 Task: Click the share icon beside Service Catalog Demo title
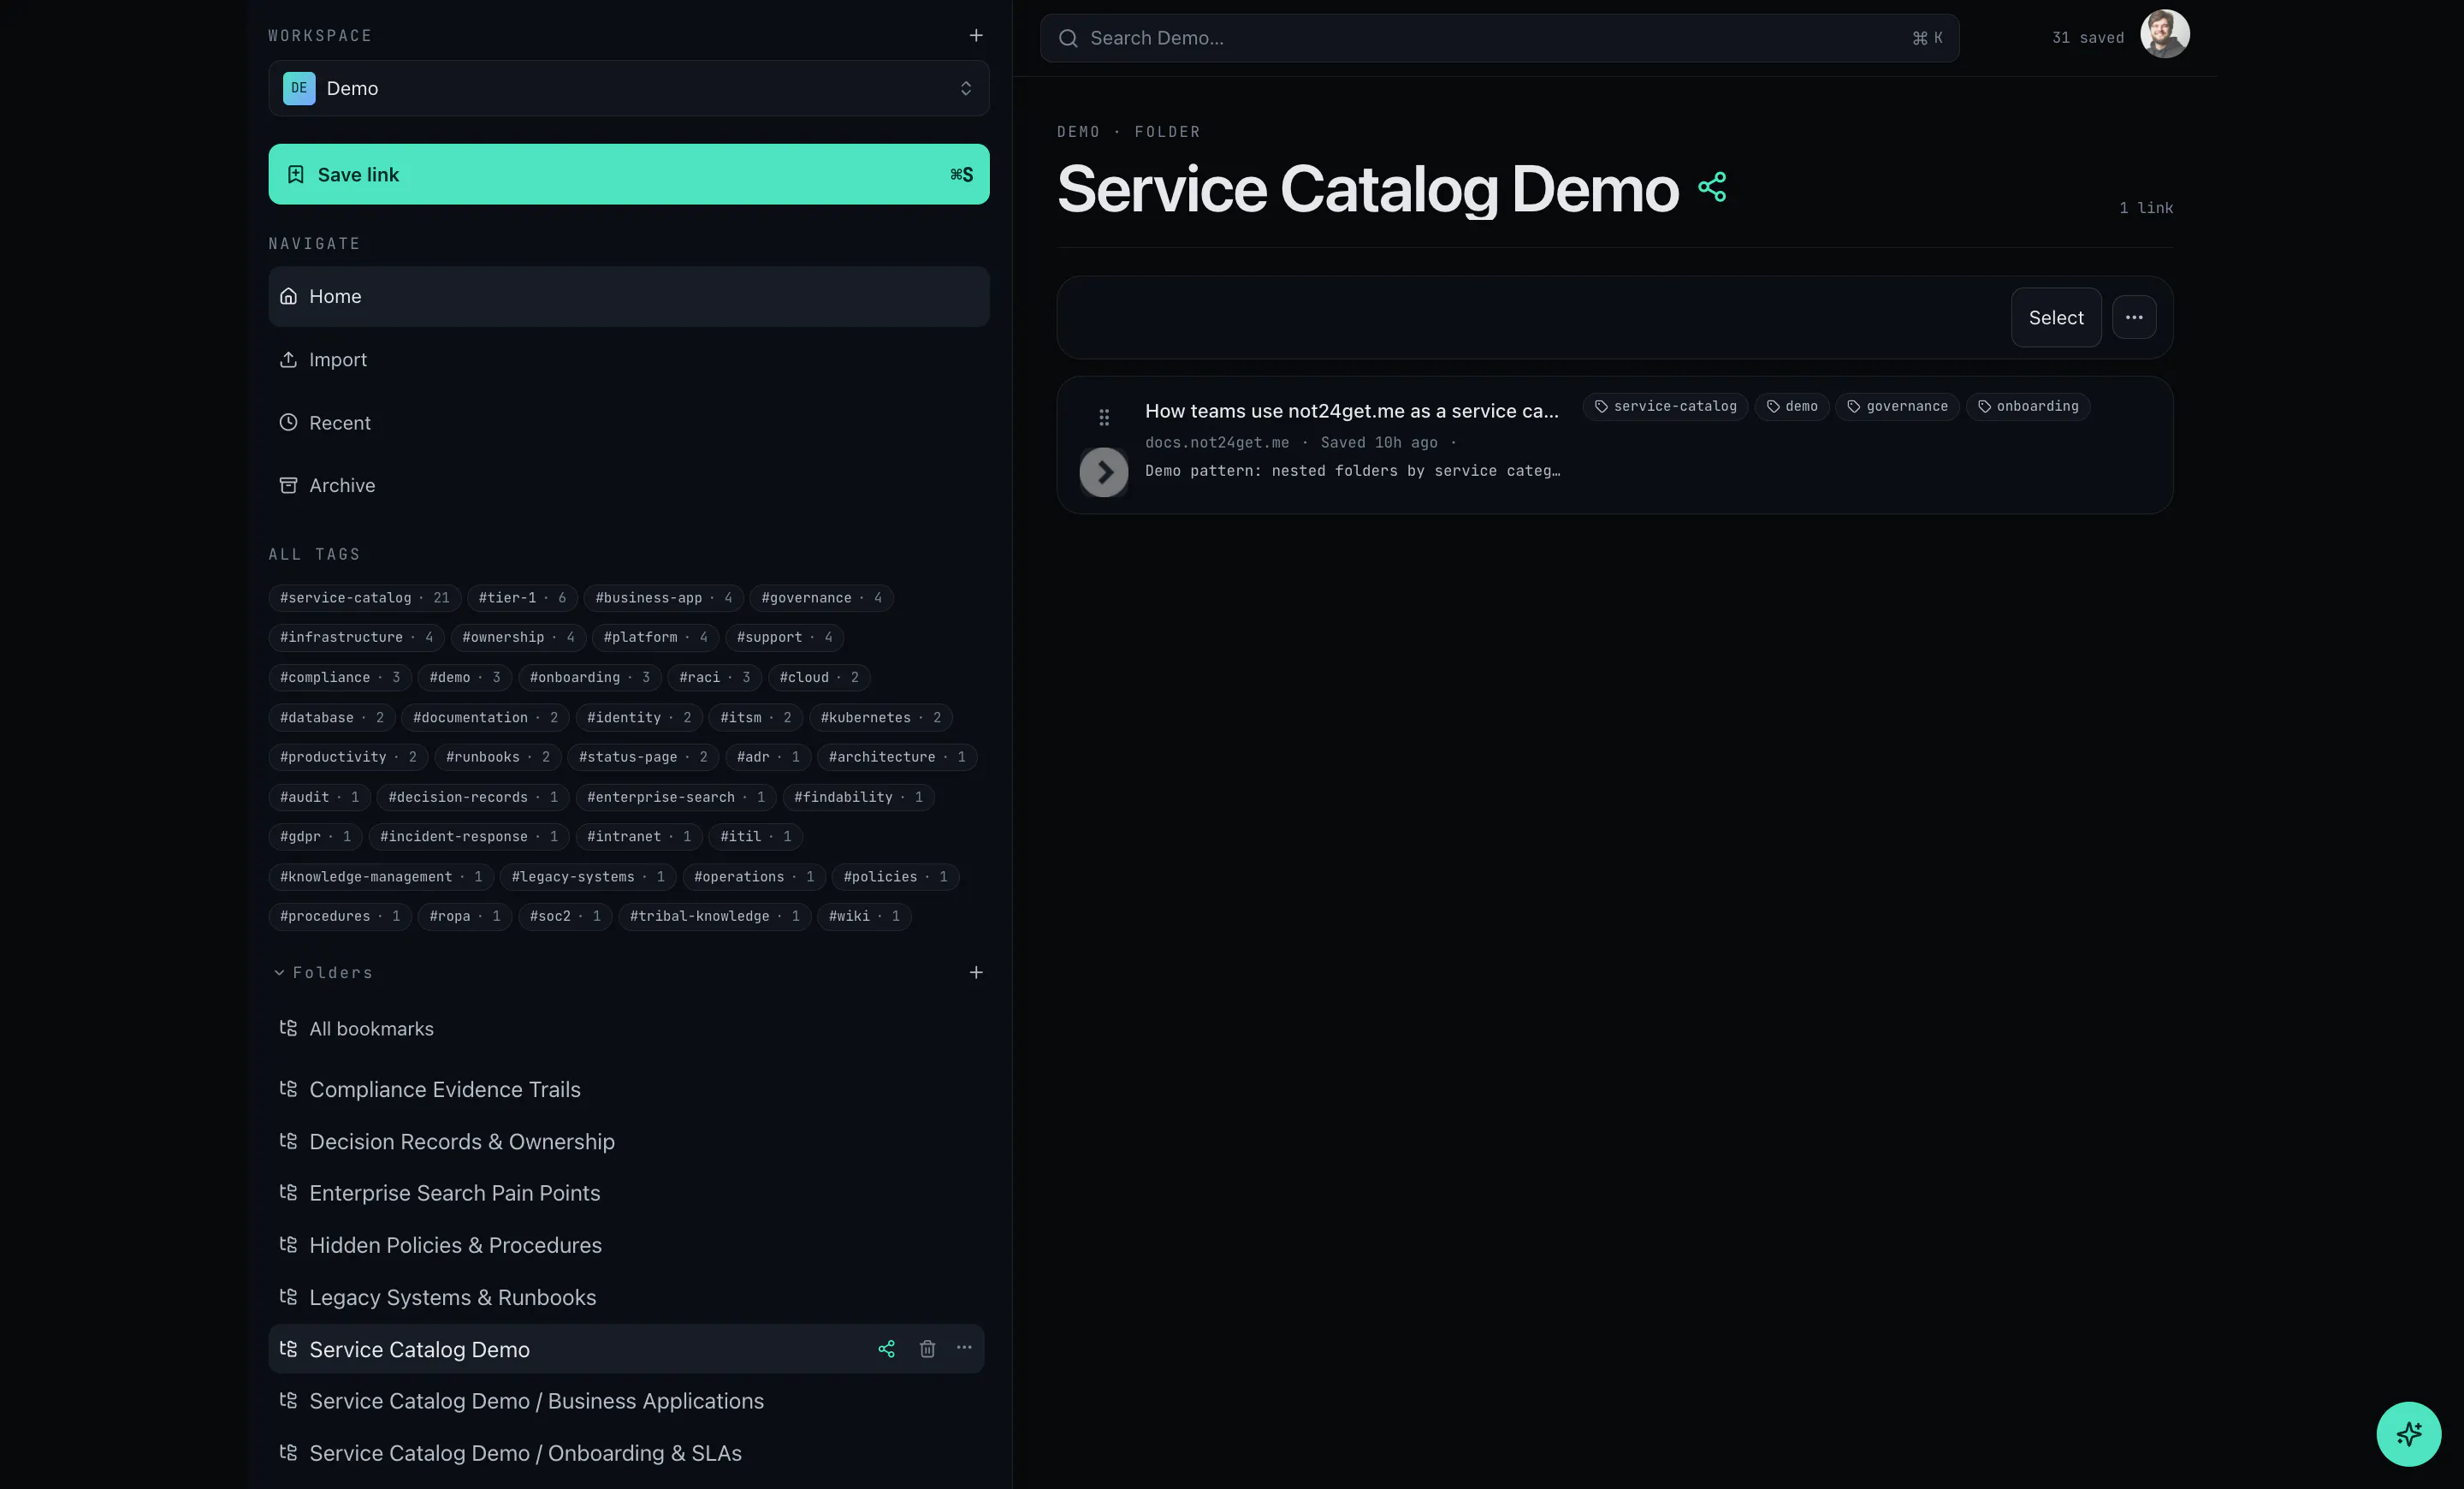click(x=1712, y=187)
